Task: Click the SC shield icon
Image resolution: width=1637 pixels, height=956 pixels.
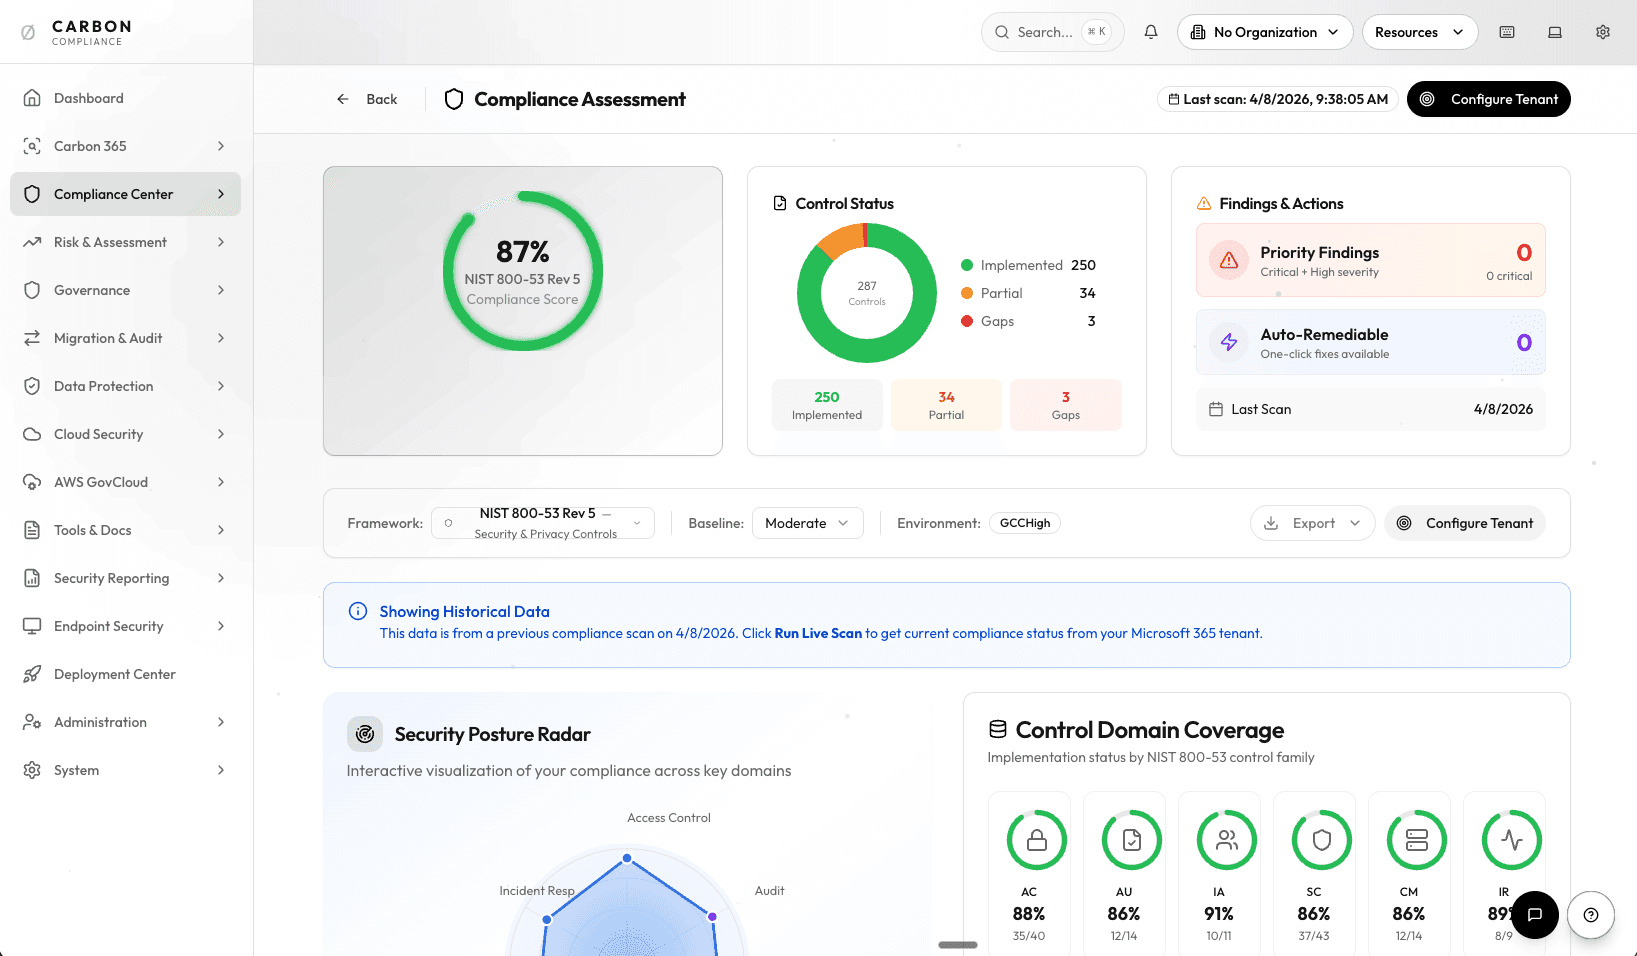Action: (x=1322, y=840)
